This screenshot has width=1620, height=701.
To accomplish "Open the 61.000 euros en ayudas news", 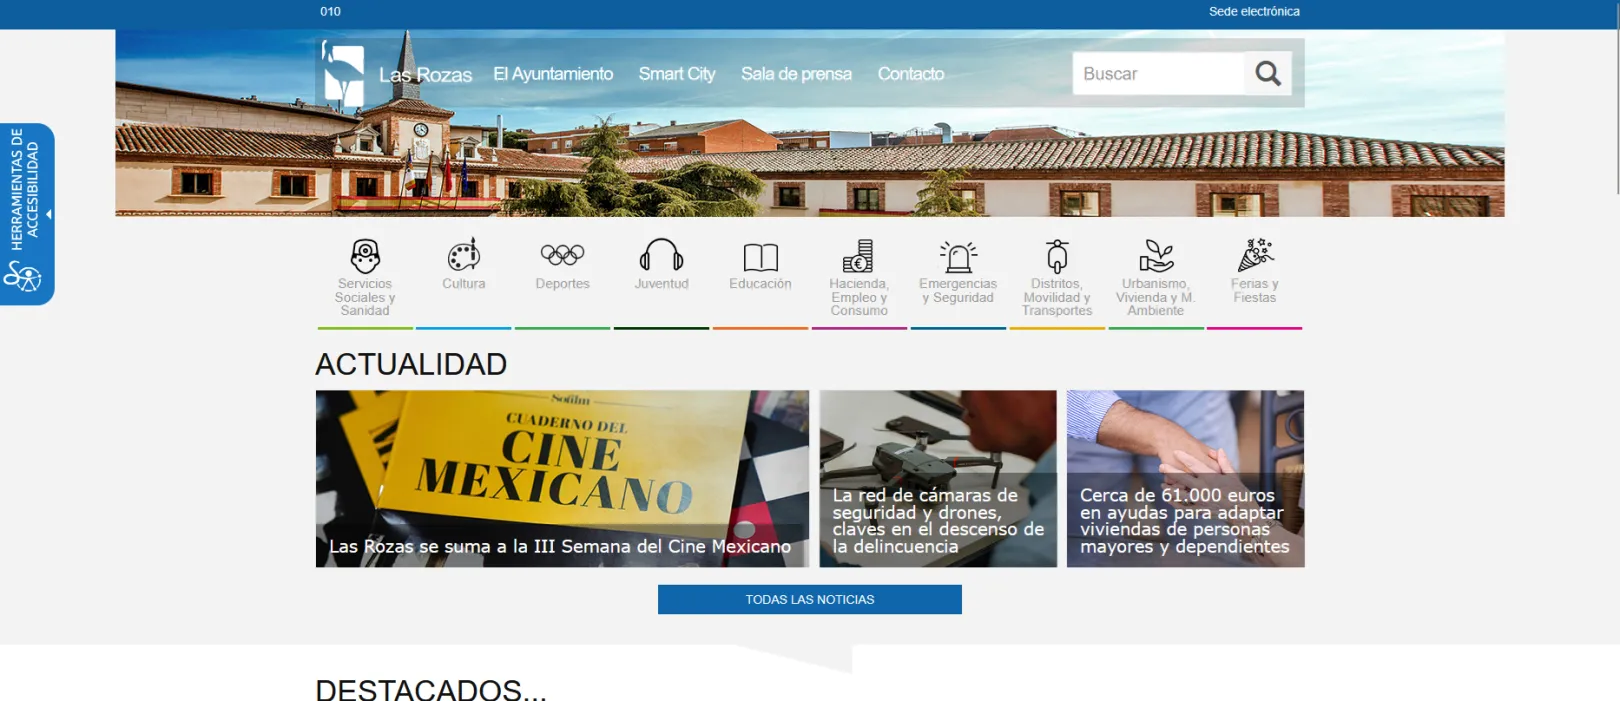I will click(x=1185, y=479).
